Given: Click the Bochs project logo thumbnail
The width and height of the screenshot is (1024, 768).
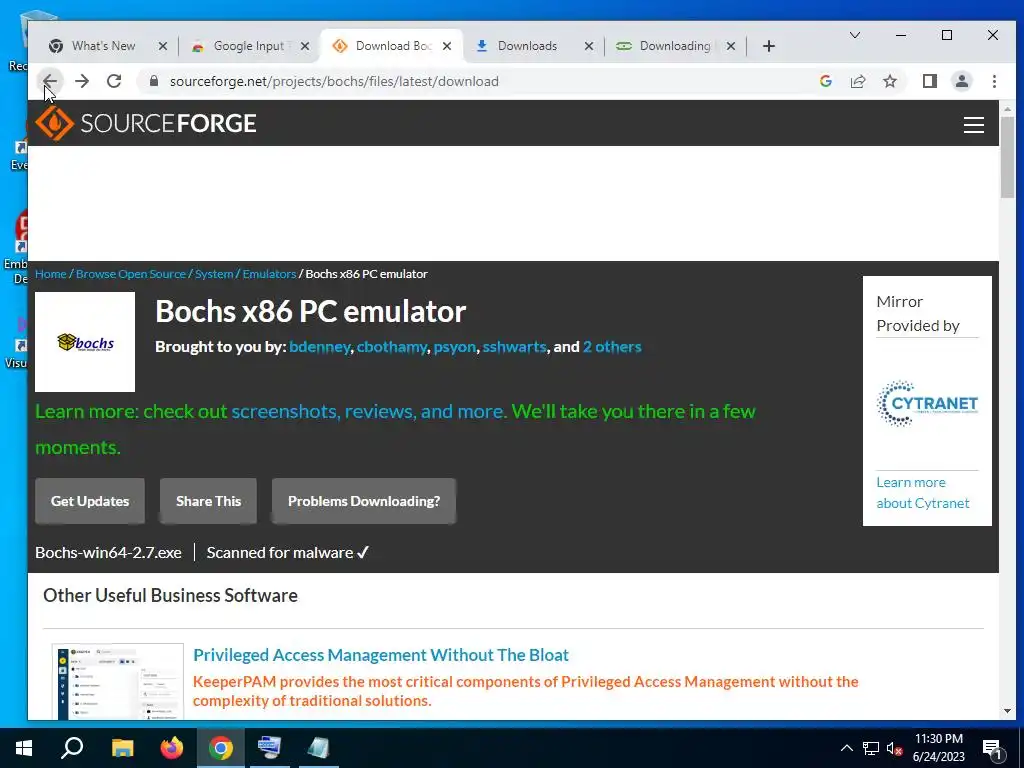Looking at the screenshot, I should [85, 342].
